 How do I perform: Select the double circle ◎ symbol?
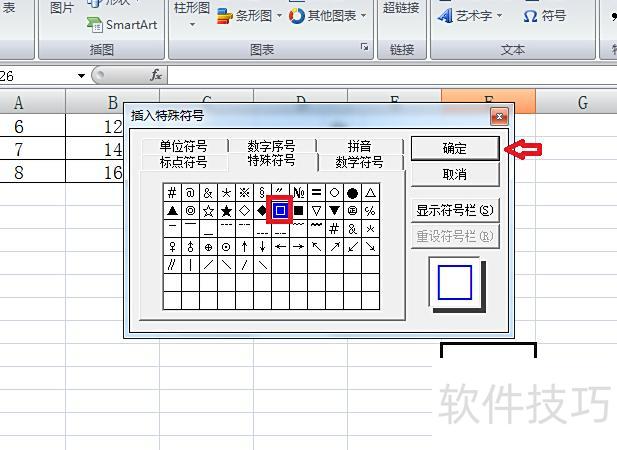(x=190, y=211)
